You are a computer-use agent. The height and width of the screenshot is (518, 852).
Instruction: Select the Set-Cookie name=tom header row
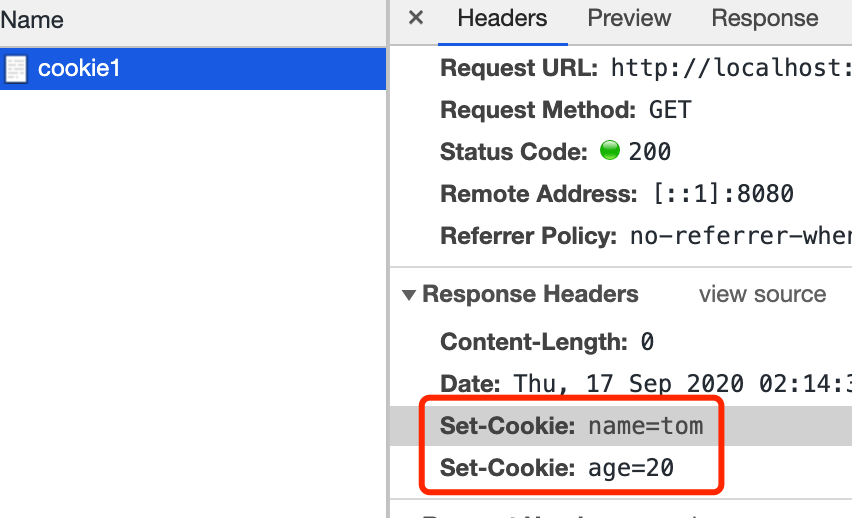point(621,426)
